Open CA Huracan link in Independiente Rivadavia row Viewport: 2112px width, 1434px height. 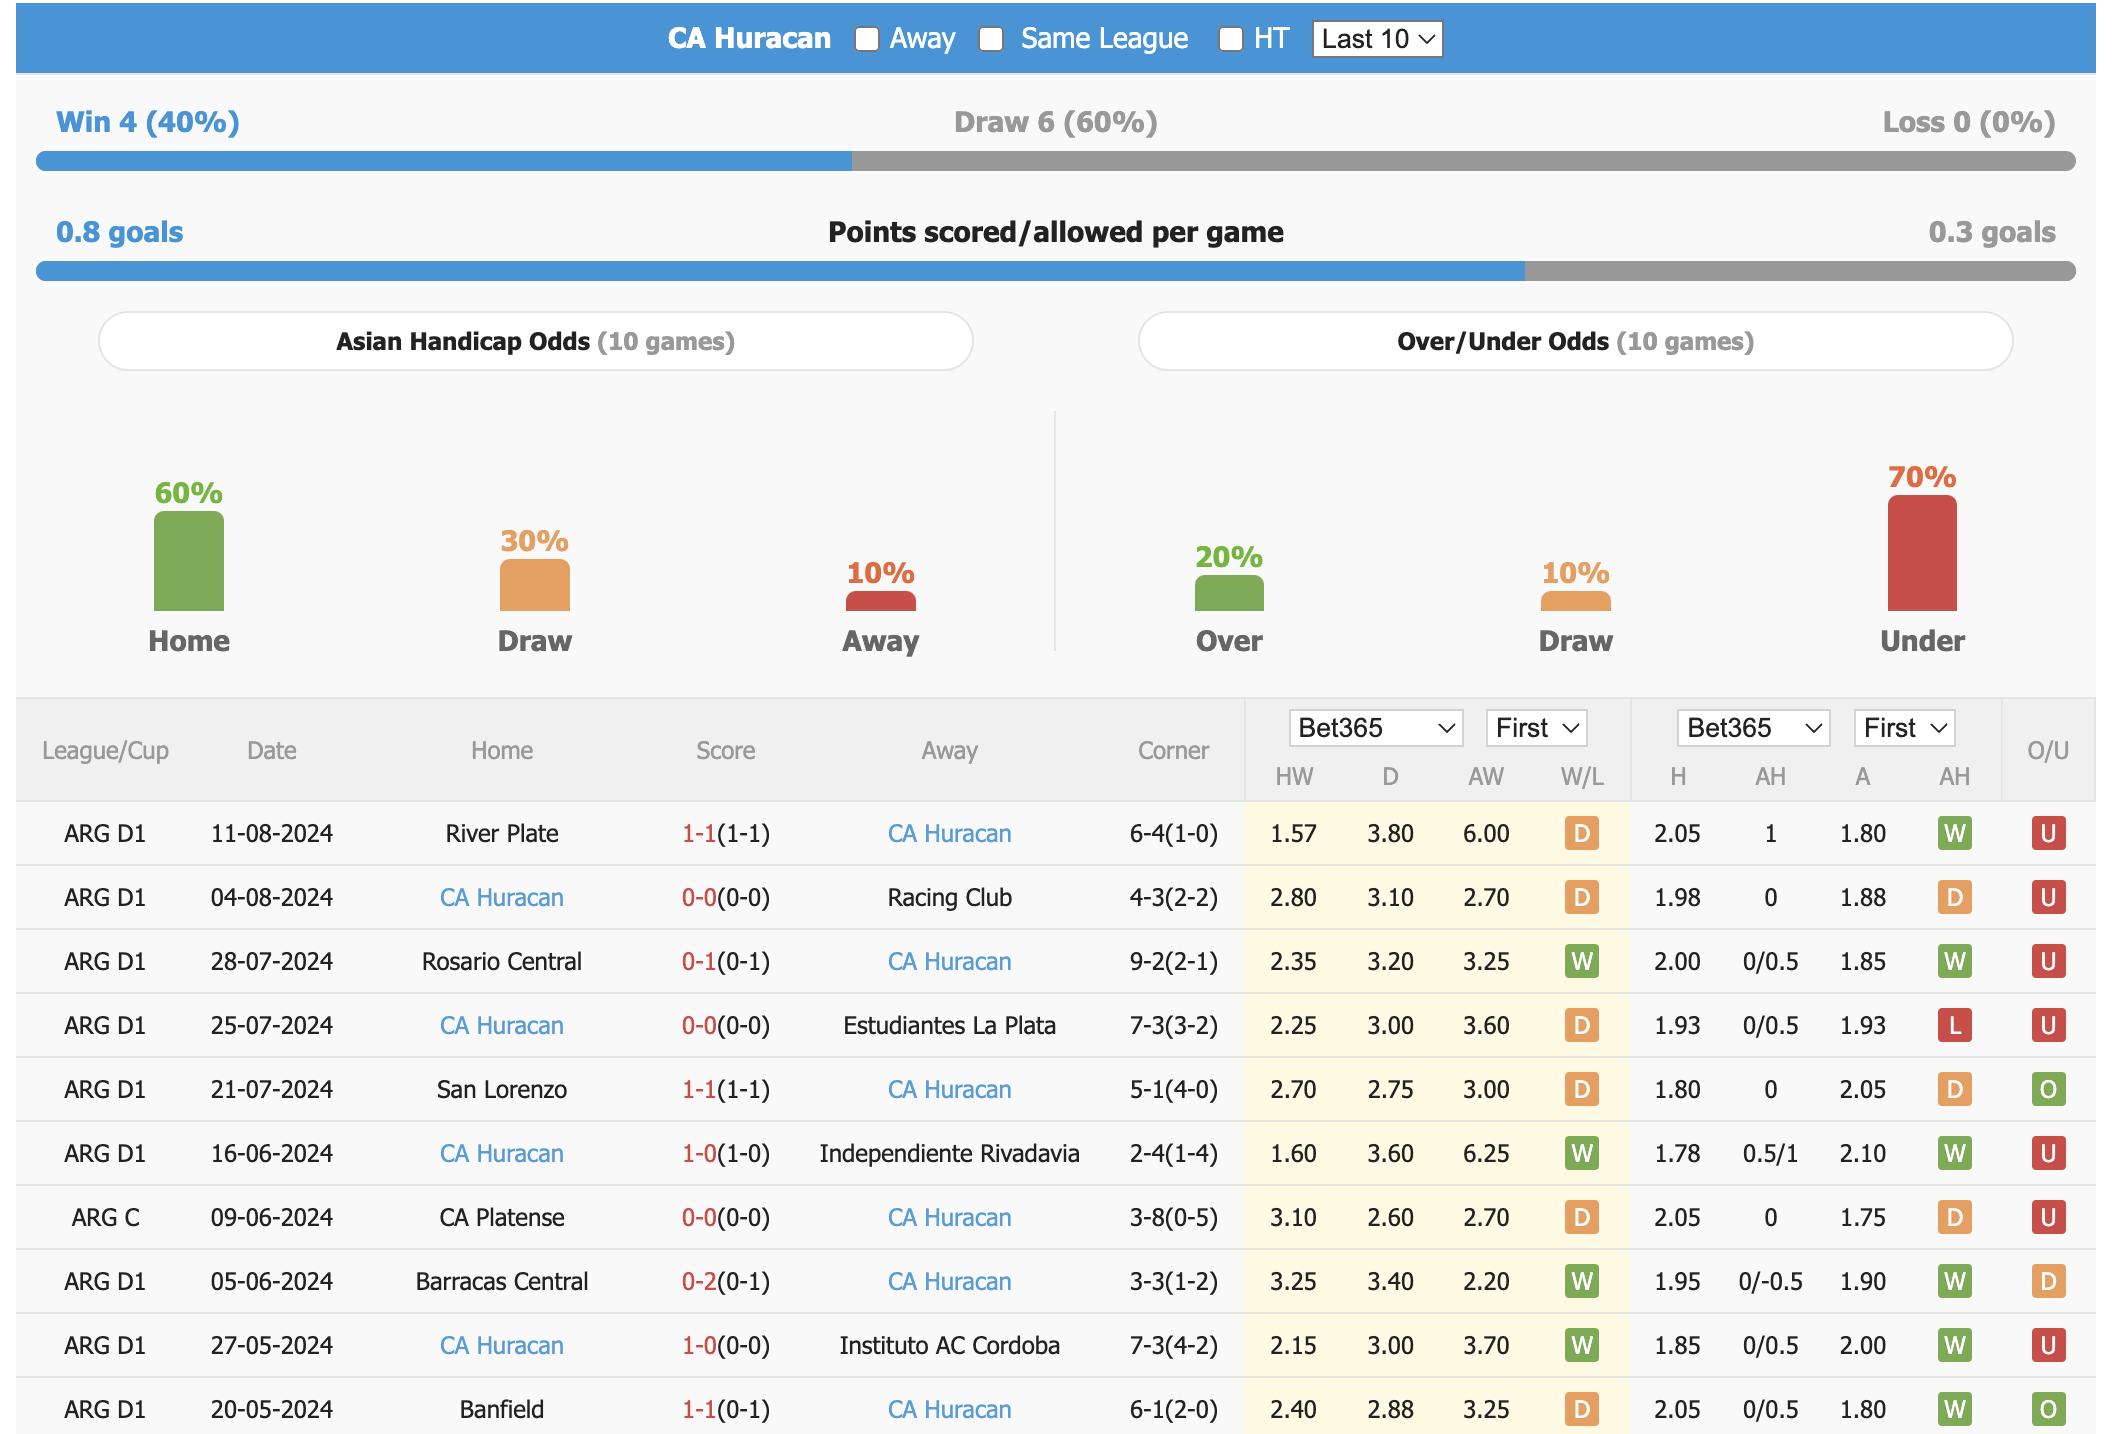tap(502, 1153)
